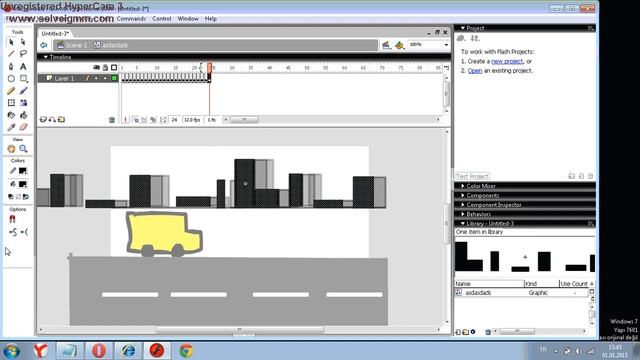
Task: Toggle Snap to Objects magnet option
Action: (x=12, y=220)
